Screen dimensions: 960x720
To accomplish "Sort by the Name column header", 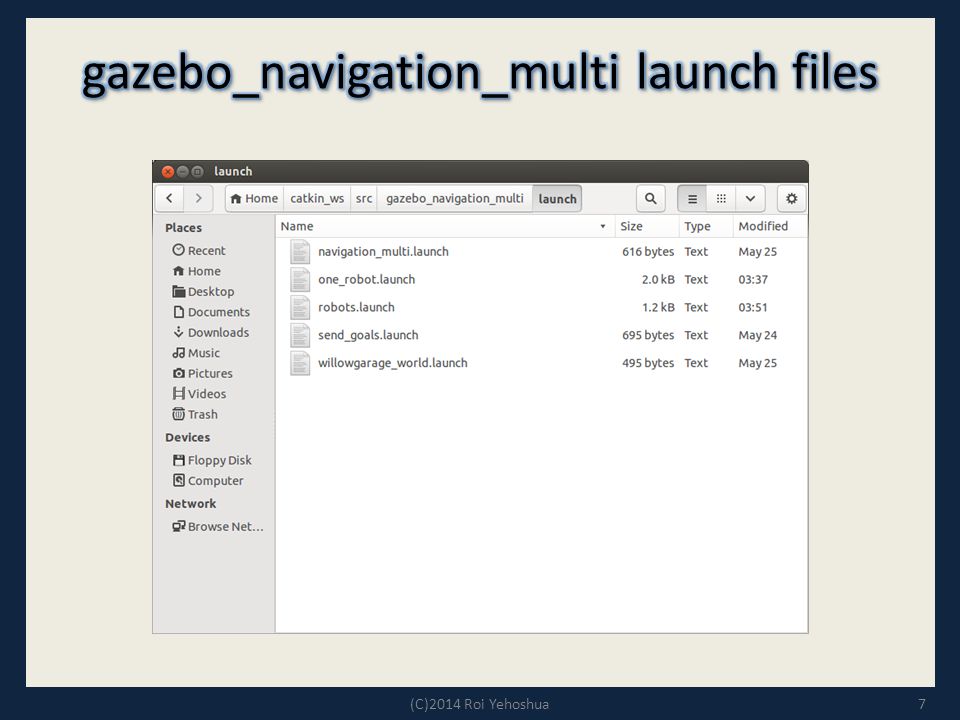I will [x=444, y=226].
